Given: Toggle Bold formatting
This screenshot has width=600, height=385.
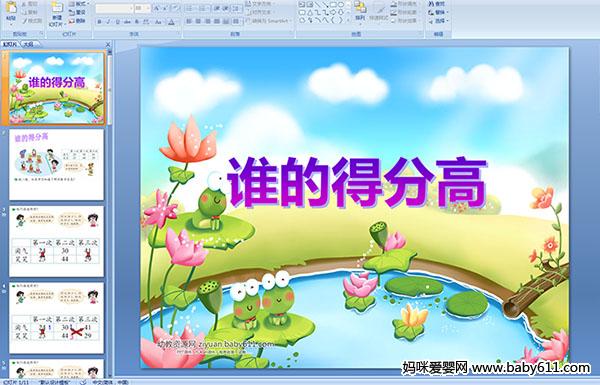Looking at the screenshot, I should click(99, 22).
